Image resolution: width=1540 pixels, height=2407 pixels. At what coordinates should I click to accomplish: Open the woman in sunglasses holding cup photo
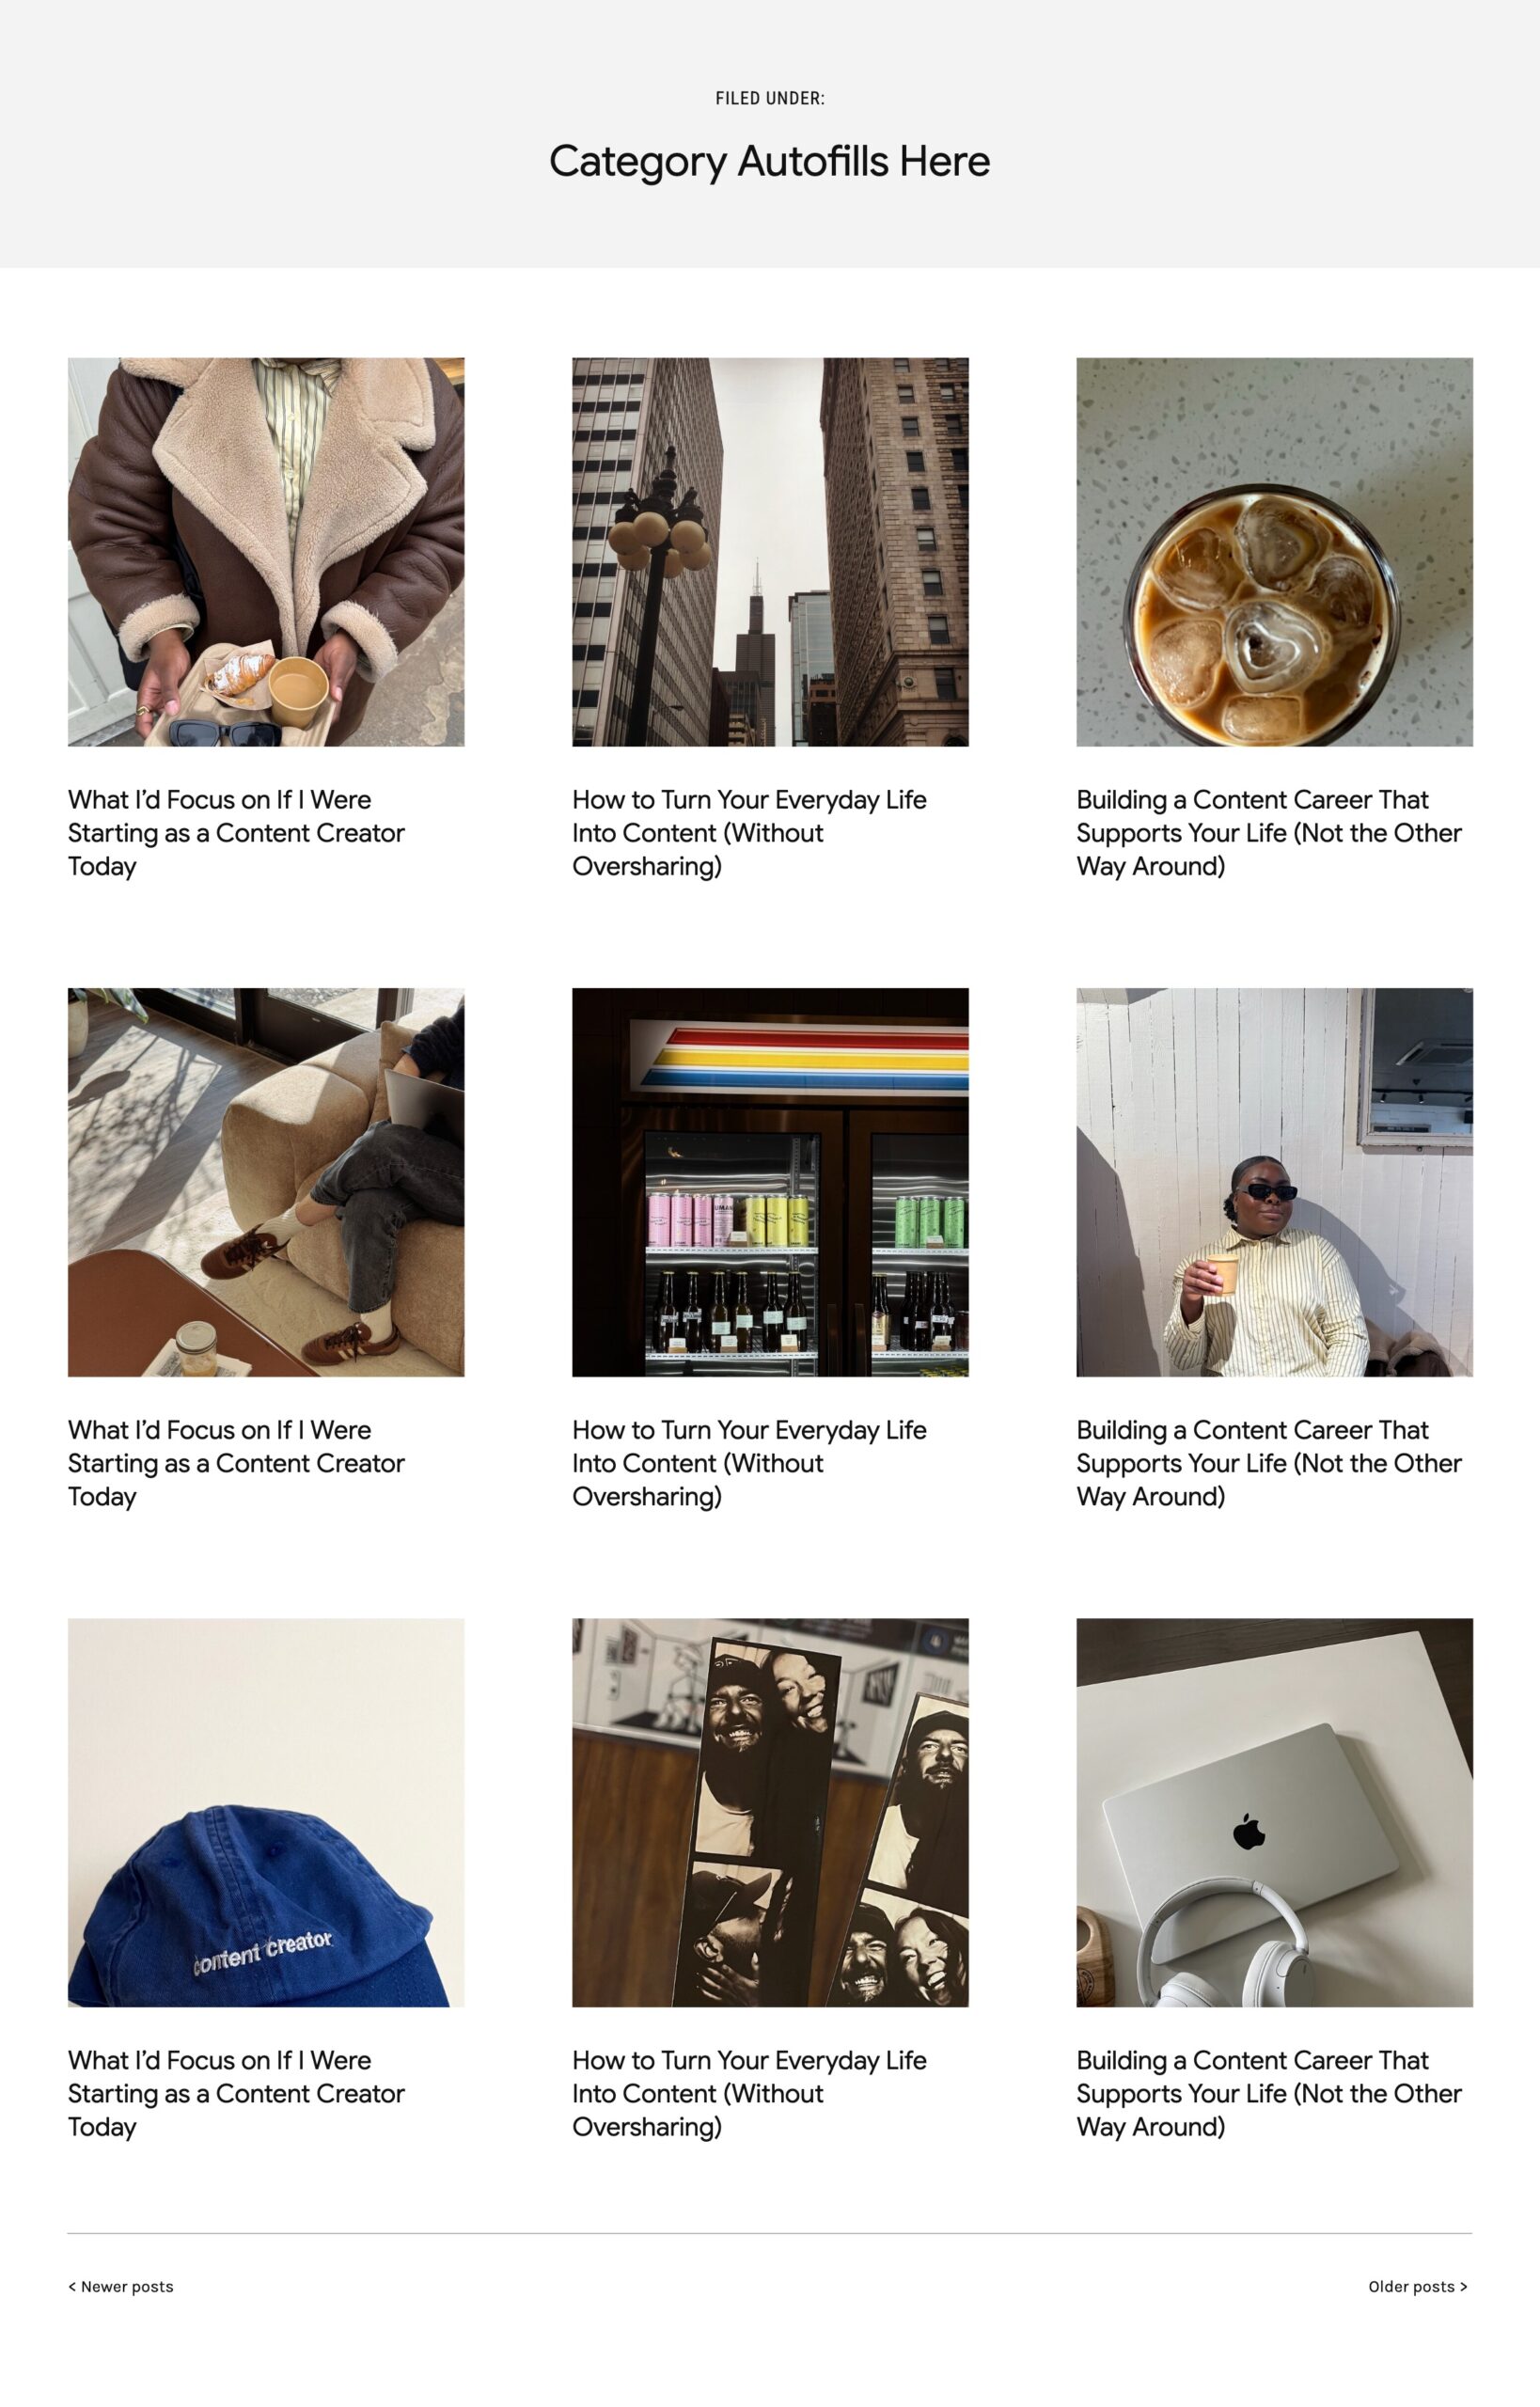(1274, 1182)
